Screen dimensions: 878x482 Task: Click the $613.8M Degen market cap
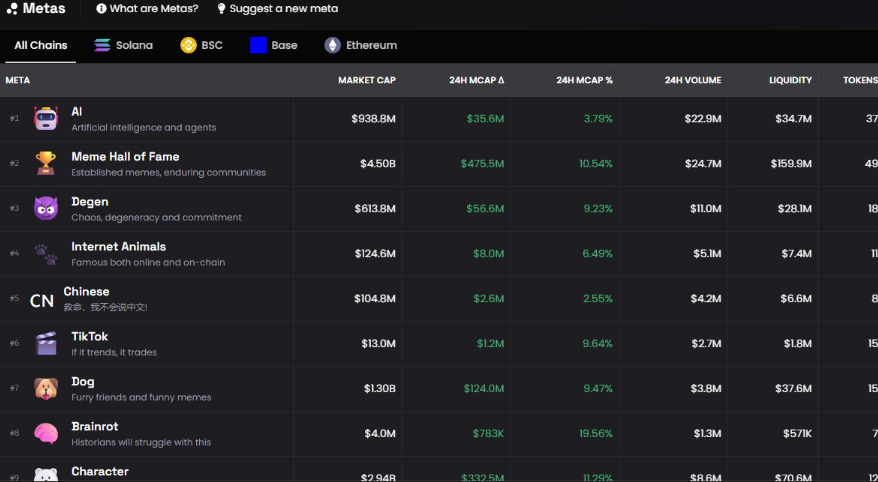point(375,208)
